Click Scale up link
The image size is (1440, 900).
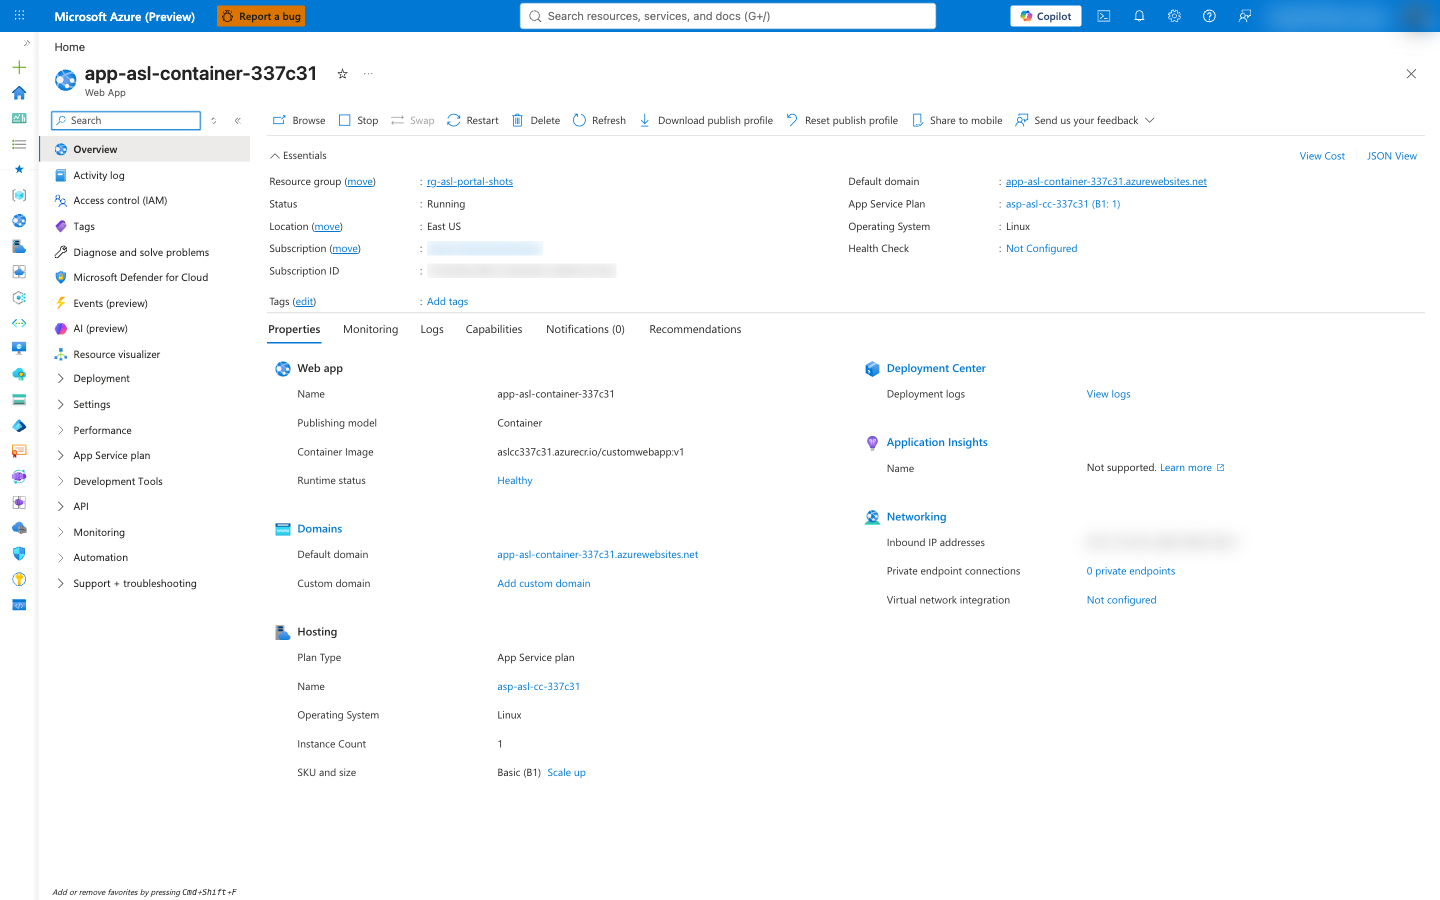point(566,773)
